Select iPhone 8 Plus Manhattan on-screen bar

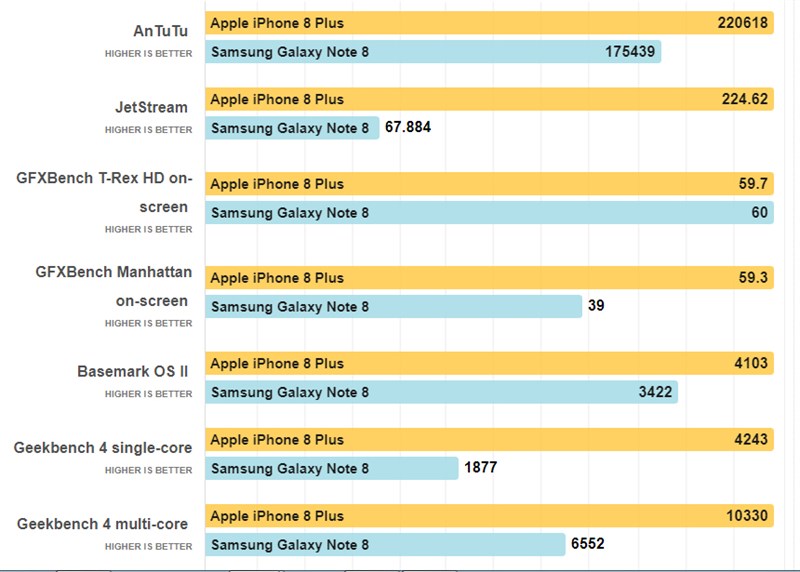(x=489, y=278)
